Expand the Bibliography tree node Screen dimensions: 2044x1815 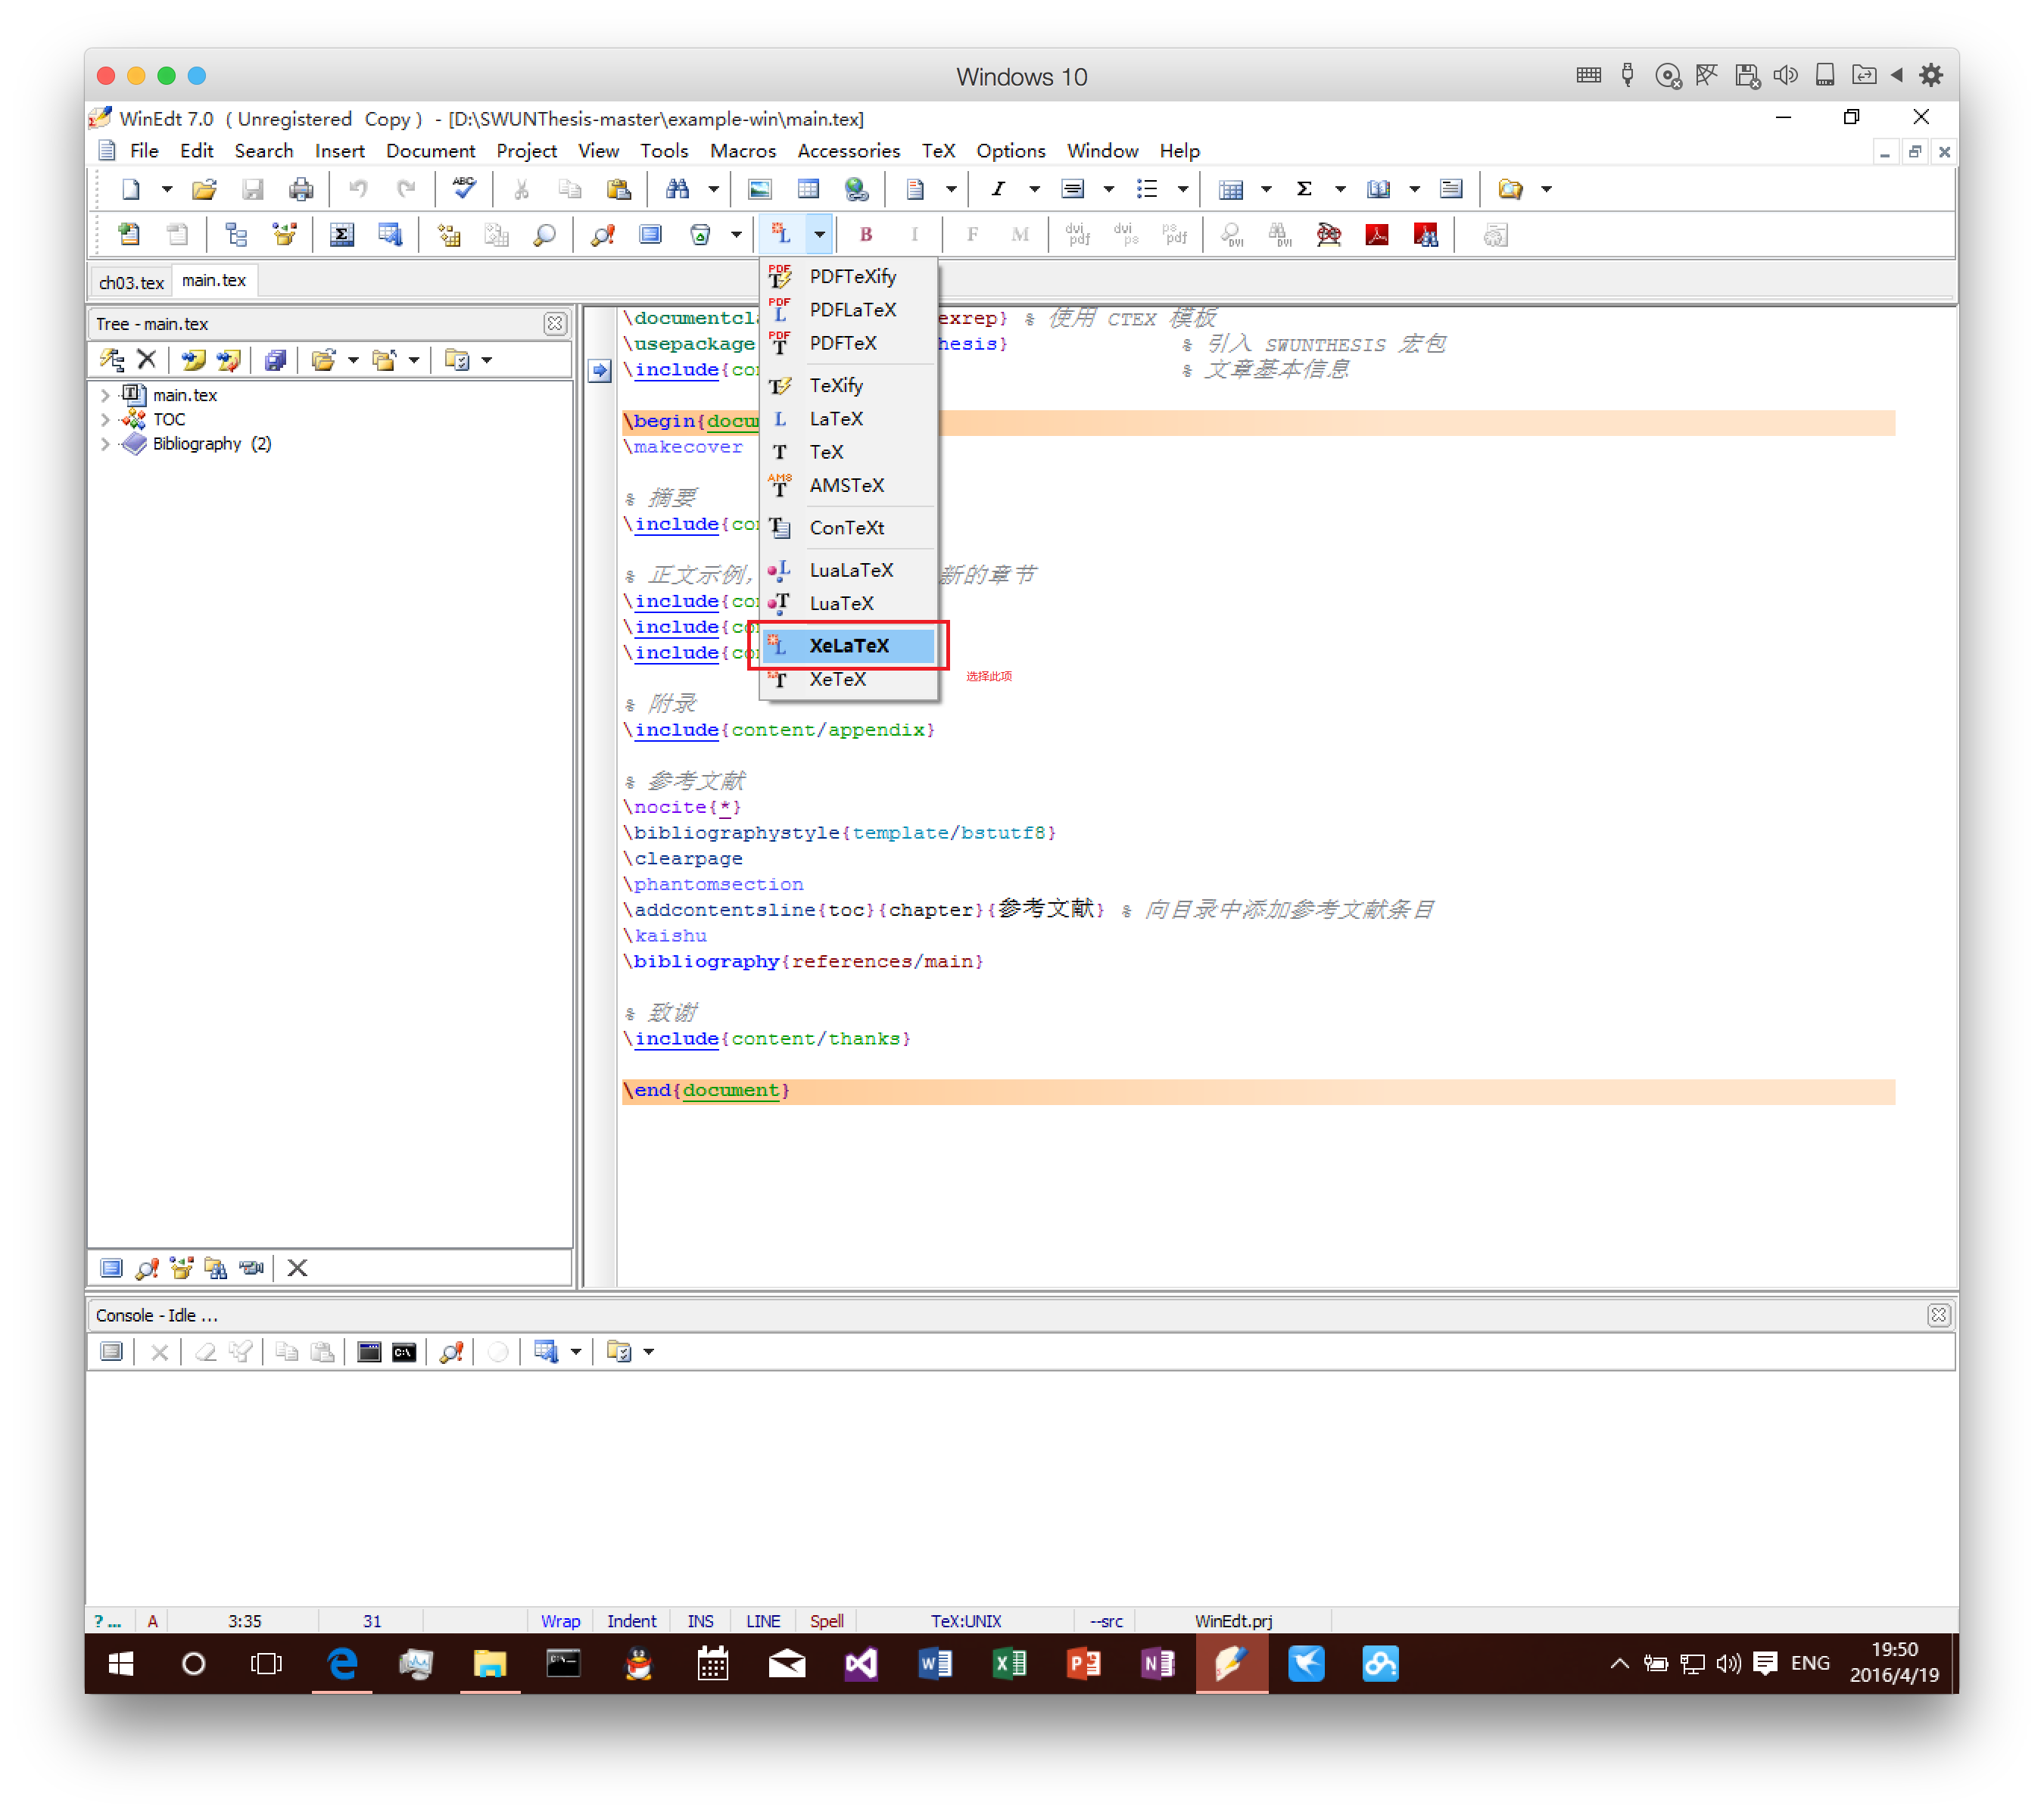tap(105, 444)
